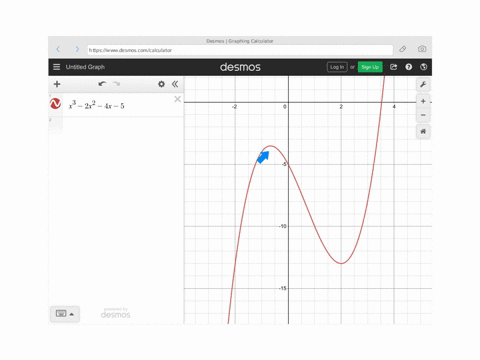Click the local minimum of the curve at x=2
The width and height of the screenshot is (480, 360).
(341, 264)
